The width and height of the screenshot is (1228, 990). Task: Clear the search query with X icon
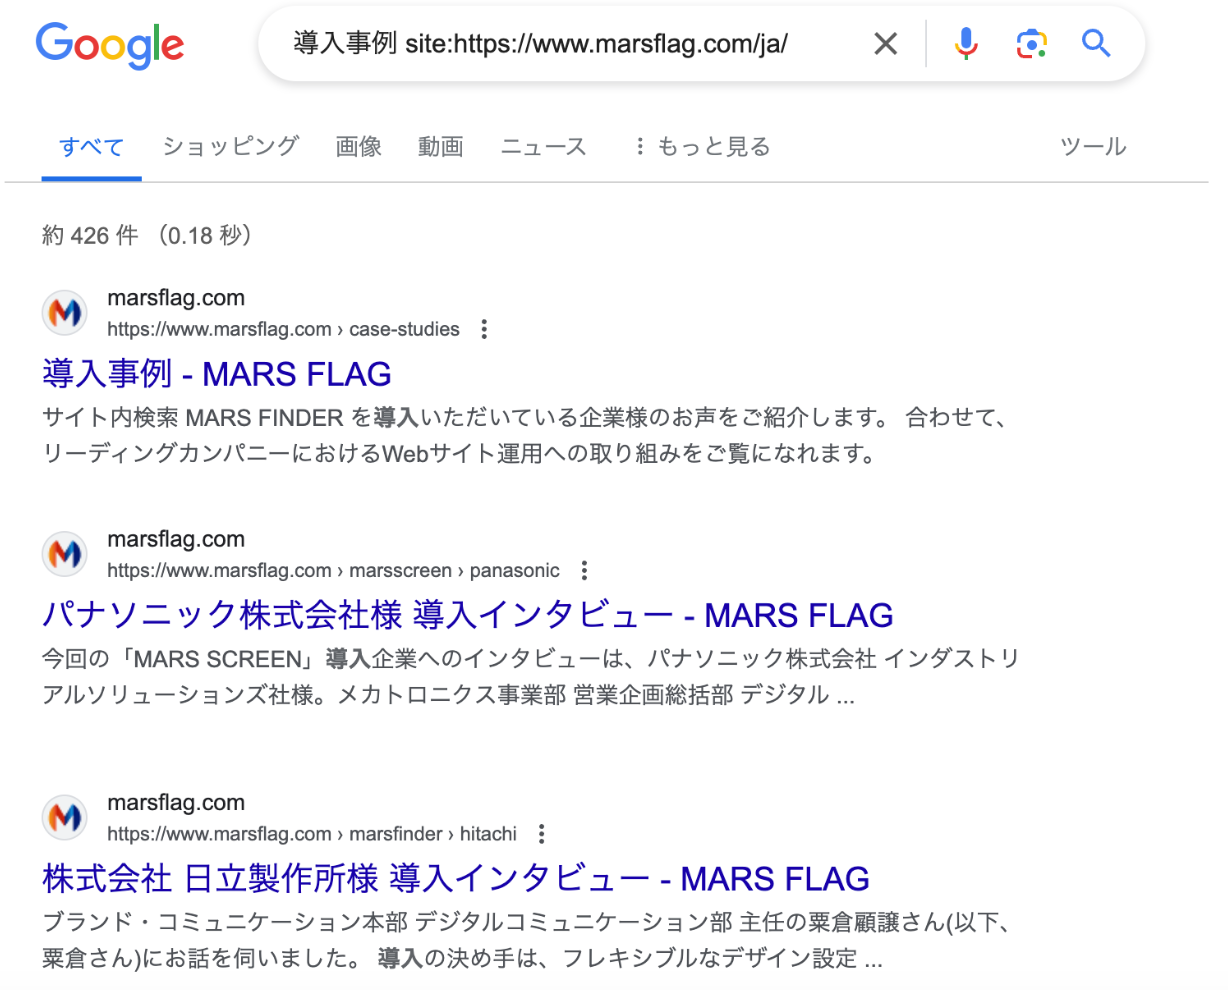(x=885, y=44)
